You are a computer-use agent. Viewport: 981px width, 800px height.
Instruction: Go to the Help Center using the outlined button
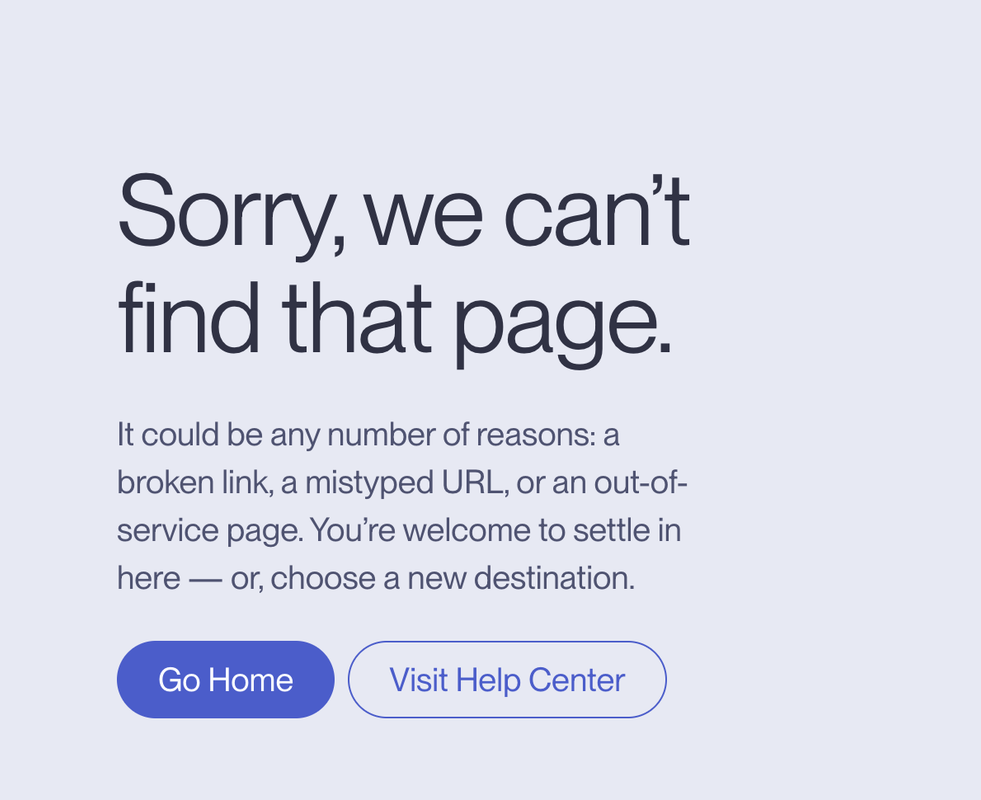(x=507, y=679)
